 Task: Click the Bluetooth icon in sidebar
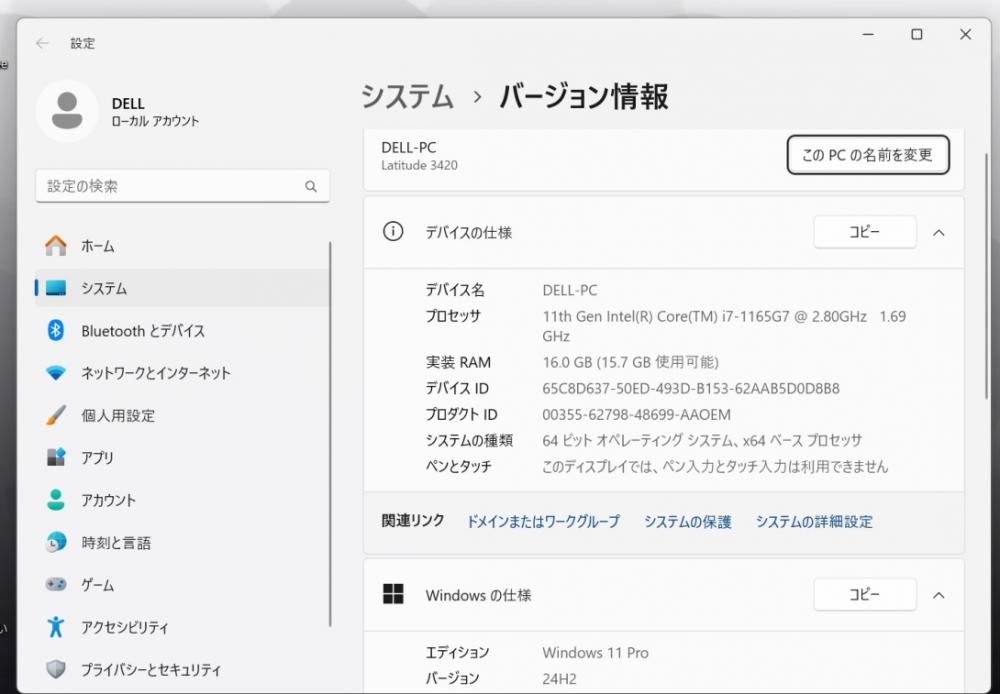tap(55, 330)
